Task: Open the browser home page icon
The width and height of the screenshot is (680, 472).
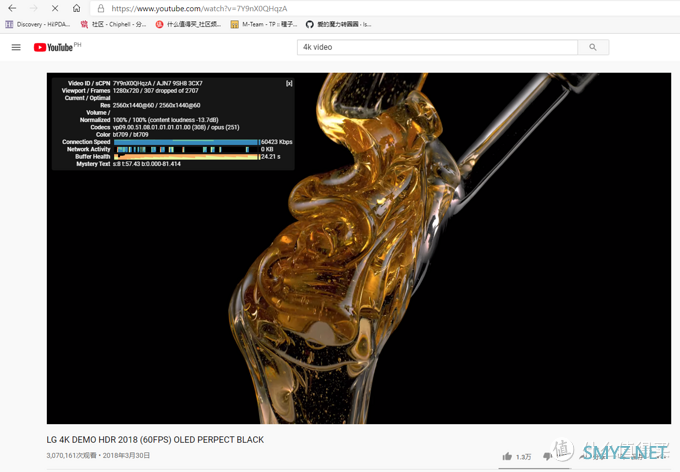Action: coord(76,8)
